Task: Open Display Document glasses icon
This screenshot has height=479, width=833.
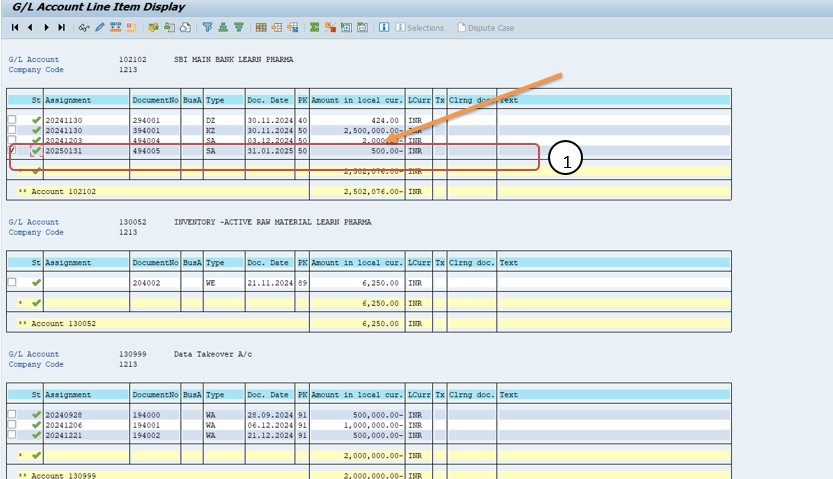Action: click(x=84, y=28)
